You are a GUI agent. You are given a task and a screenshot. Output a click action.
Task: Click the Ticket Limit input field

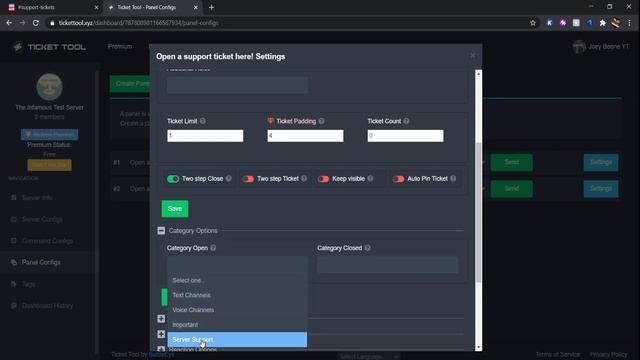[x=205, y=136]
